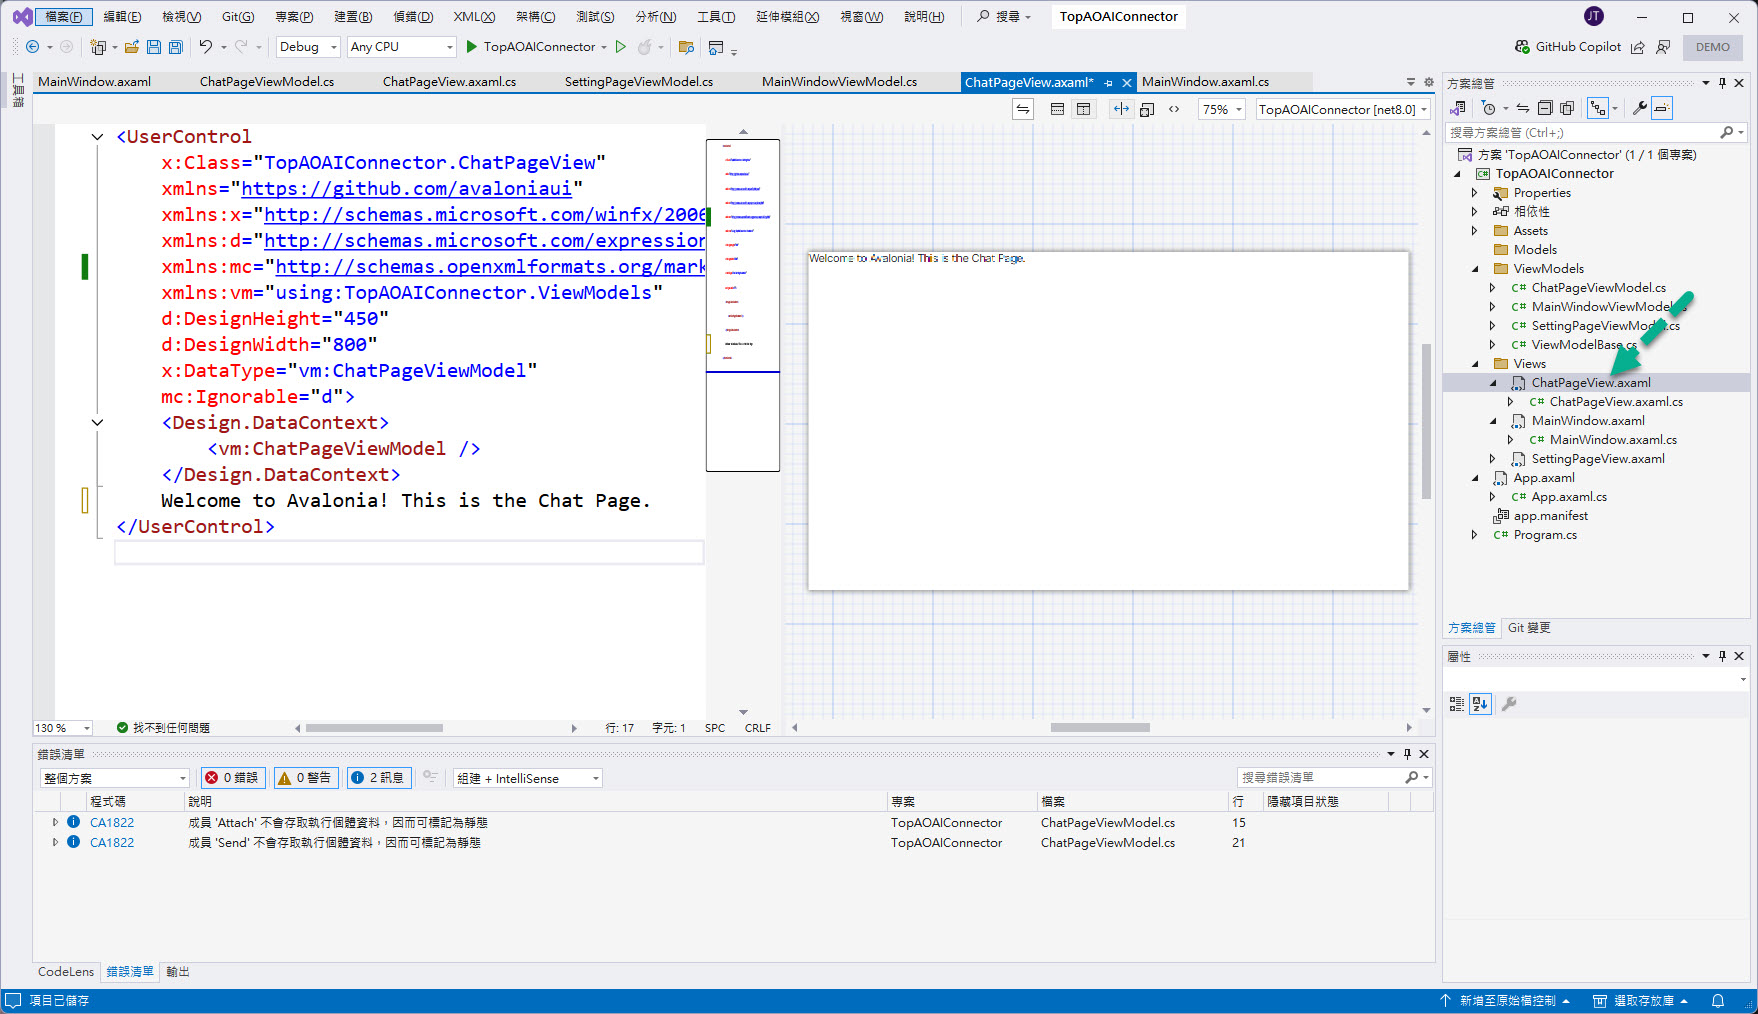Open the 75% designer zoom dropdown

tap(1223, 109)
